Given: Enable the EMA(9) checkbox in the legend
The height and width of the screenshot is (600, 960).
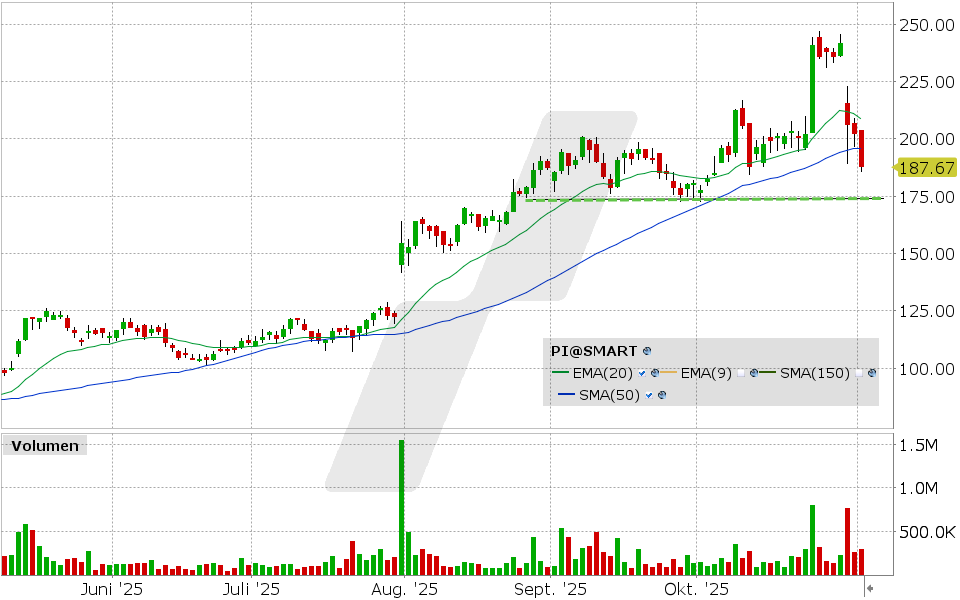Looking at the screenshot, I should 740,372.
